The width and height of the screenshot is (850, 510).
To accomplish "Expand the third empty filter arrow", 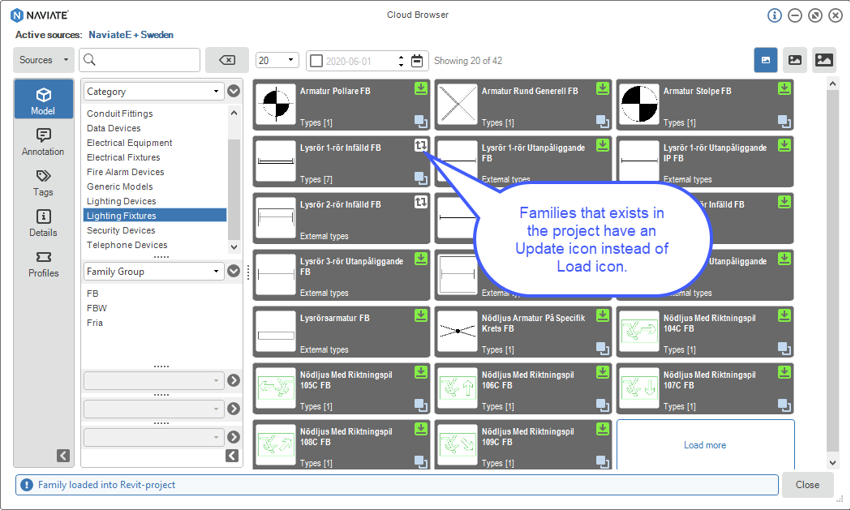I will pos(234,437).
